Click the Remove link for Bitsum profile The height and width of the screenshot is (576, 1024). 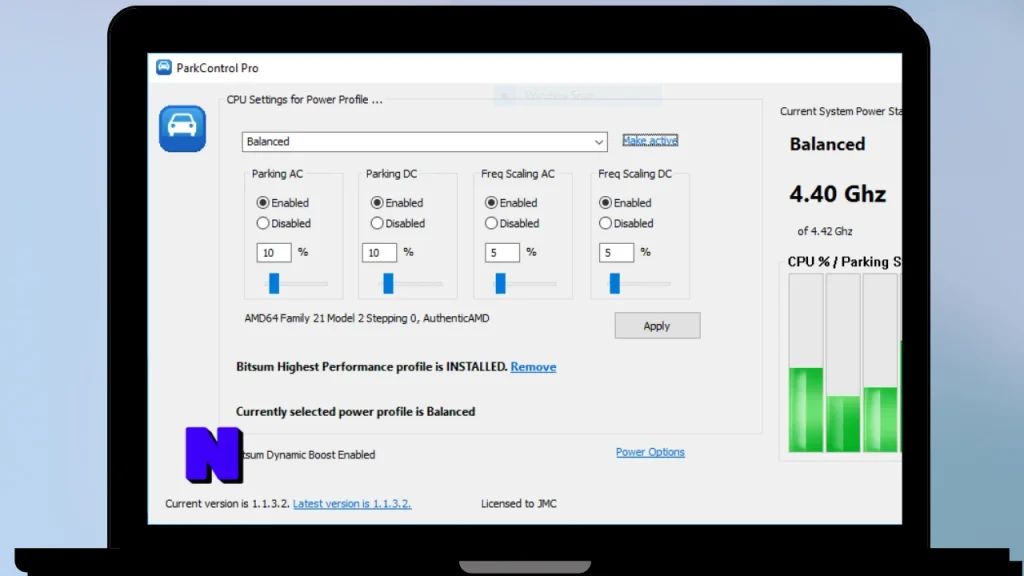point(534,367)
